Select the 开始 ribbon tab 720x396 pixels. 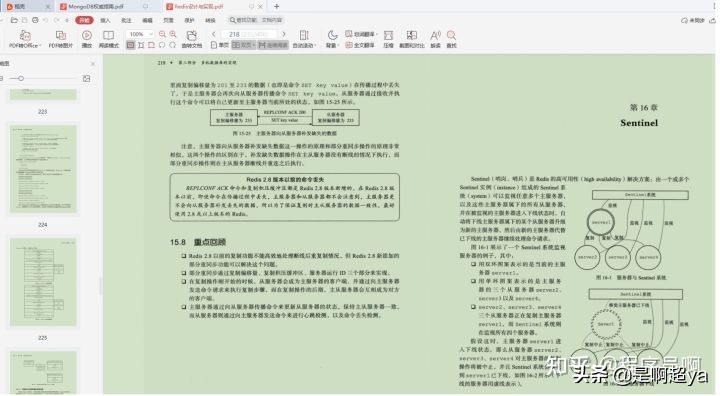[84, 20]
